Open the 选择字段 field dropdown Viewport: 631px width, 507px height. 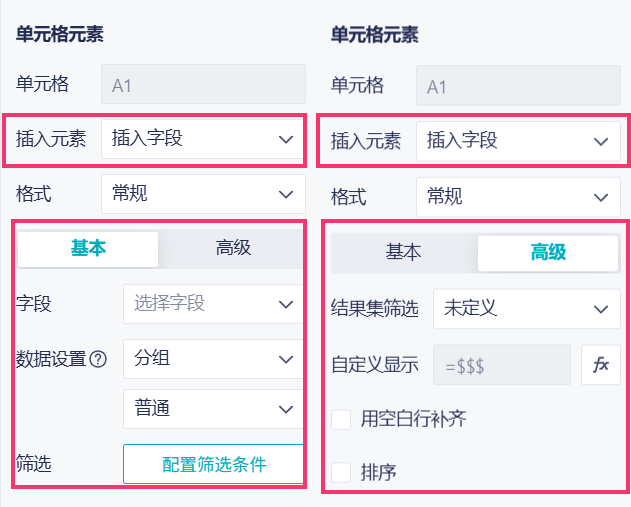[212, 303]
